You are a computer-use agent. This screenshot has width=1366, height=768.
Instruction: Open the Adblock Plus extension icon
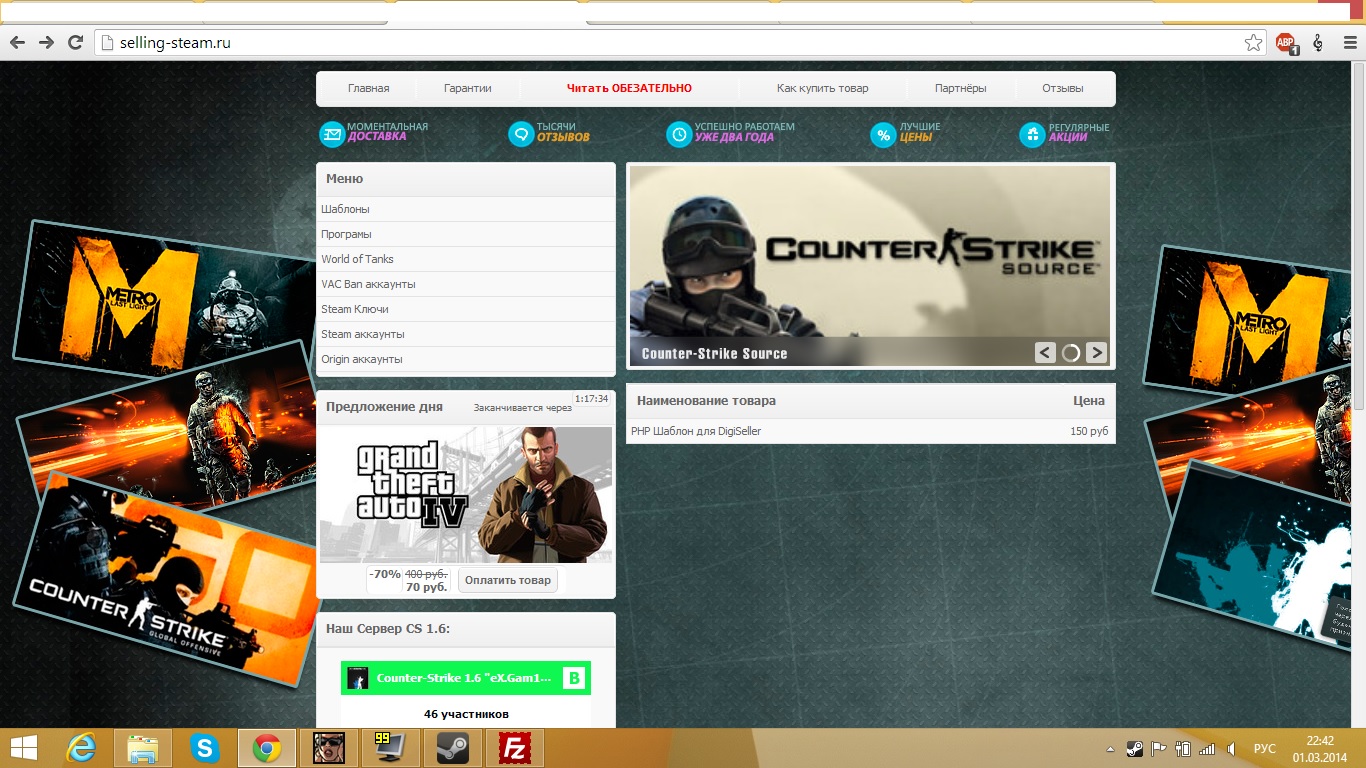point(1286,43)
